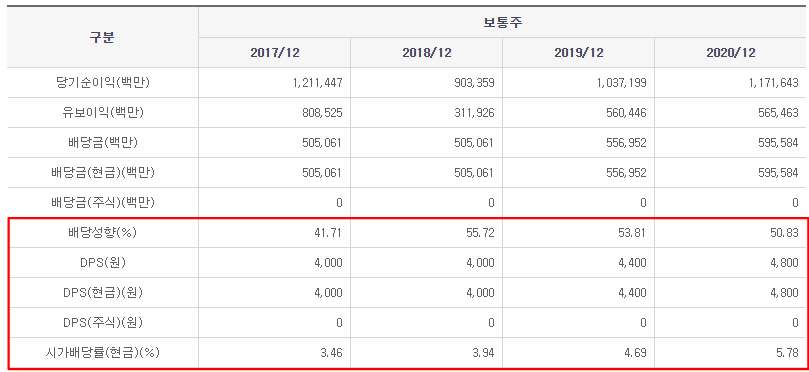Image resolution: width=809 pixels, height=372 pixels.
Task: Select net income value 1,211,447
Action: click(317, 83)
